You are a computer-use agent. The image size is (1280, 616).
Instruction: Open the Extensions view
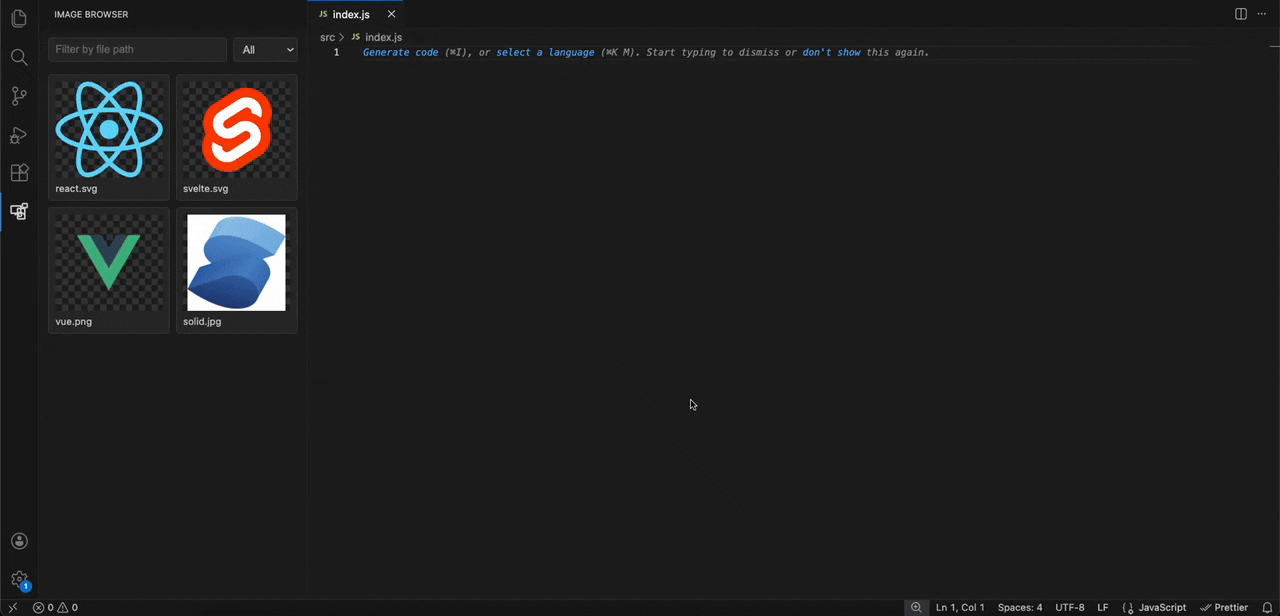[x=18, y=172]
